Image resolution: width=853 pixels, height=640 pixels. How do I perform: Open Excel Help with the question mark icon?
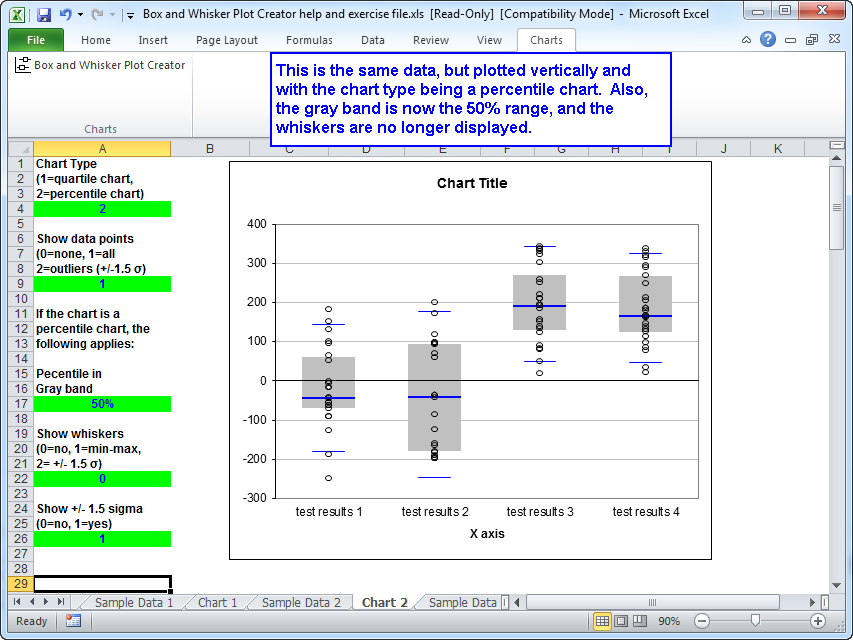coord(768,40)
